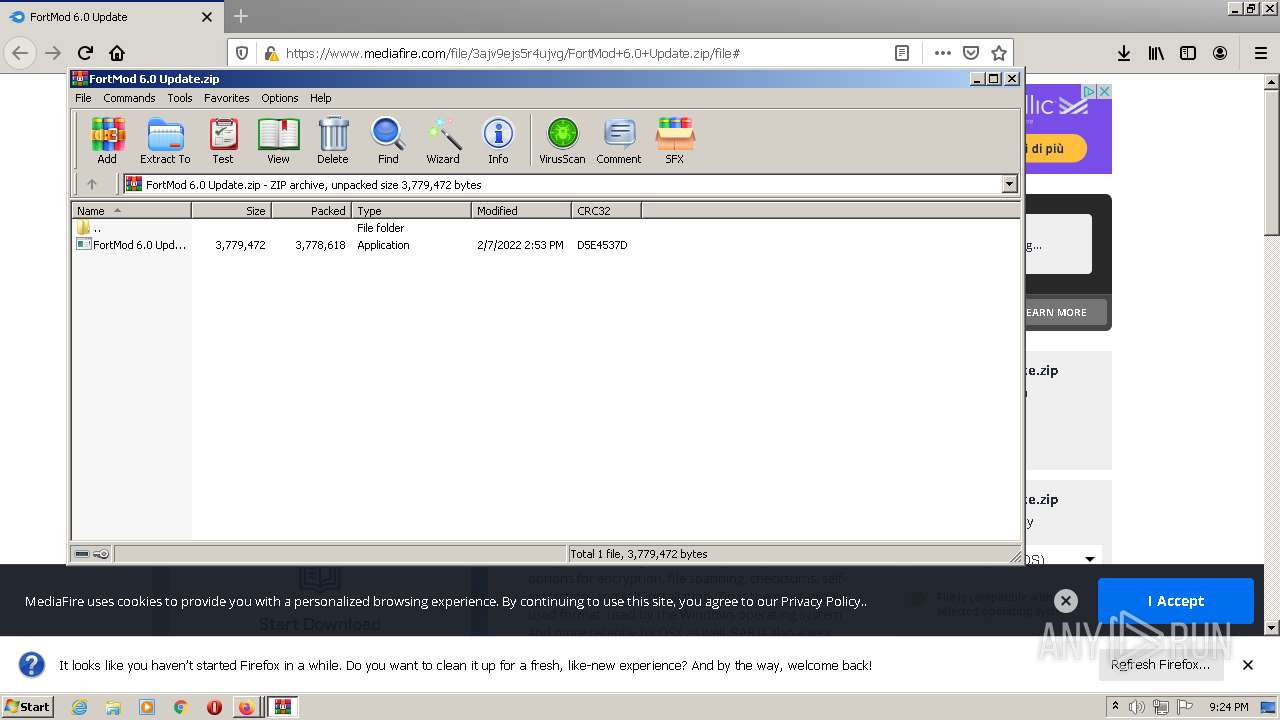Click the volume speaker tray icon

(x=1137, y=707)
